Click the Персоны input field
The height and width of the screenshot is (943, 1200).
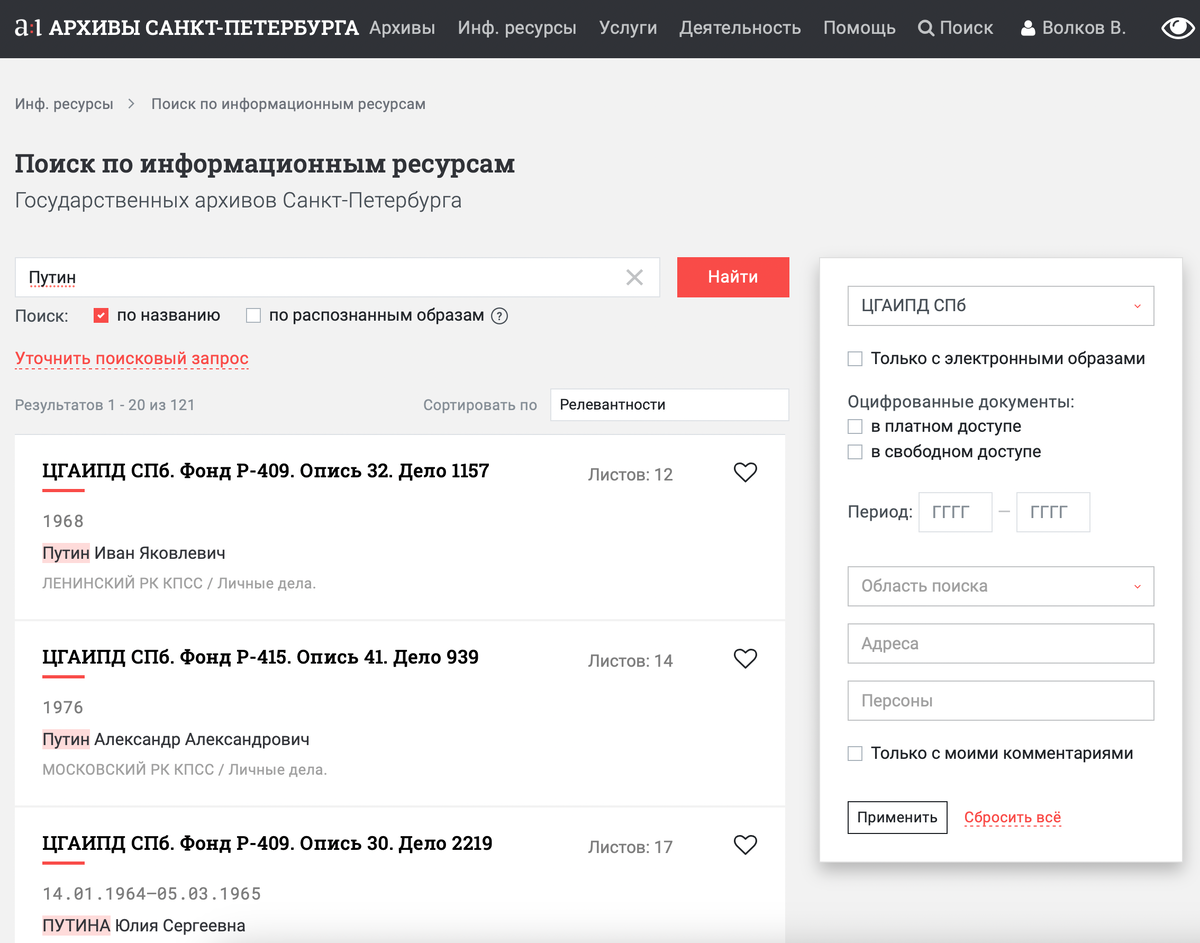click(x=1001, y=701)
